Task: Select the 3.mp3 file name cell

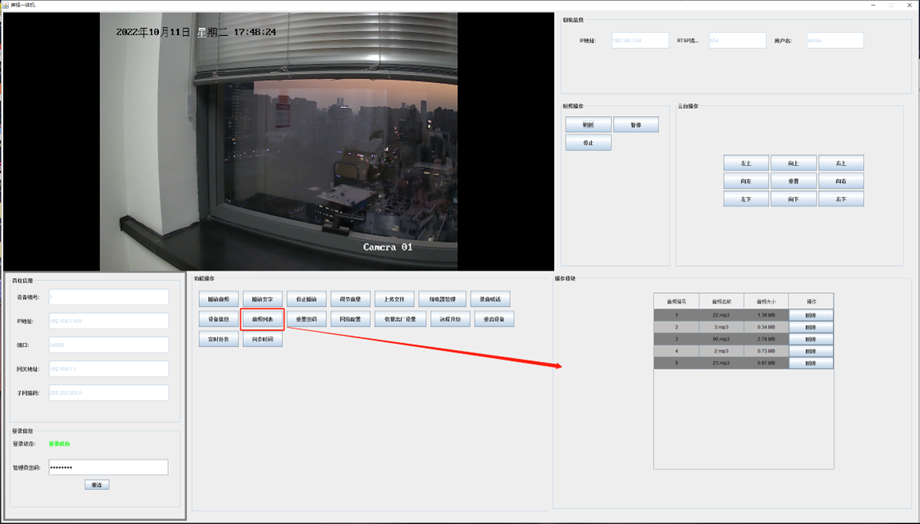Action: pos(721,327)
